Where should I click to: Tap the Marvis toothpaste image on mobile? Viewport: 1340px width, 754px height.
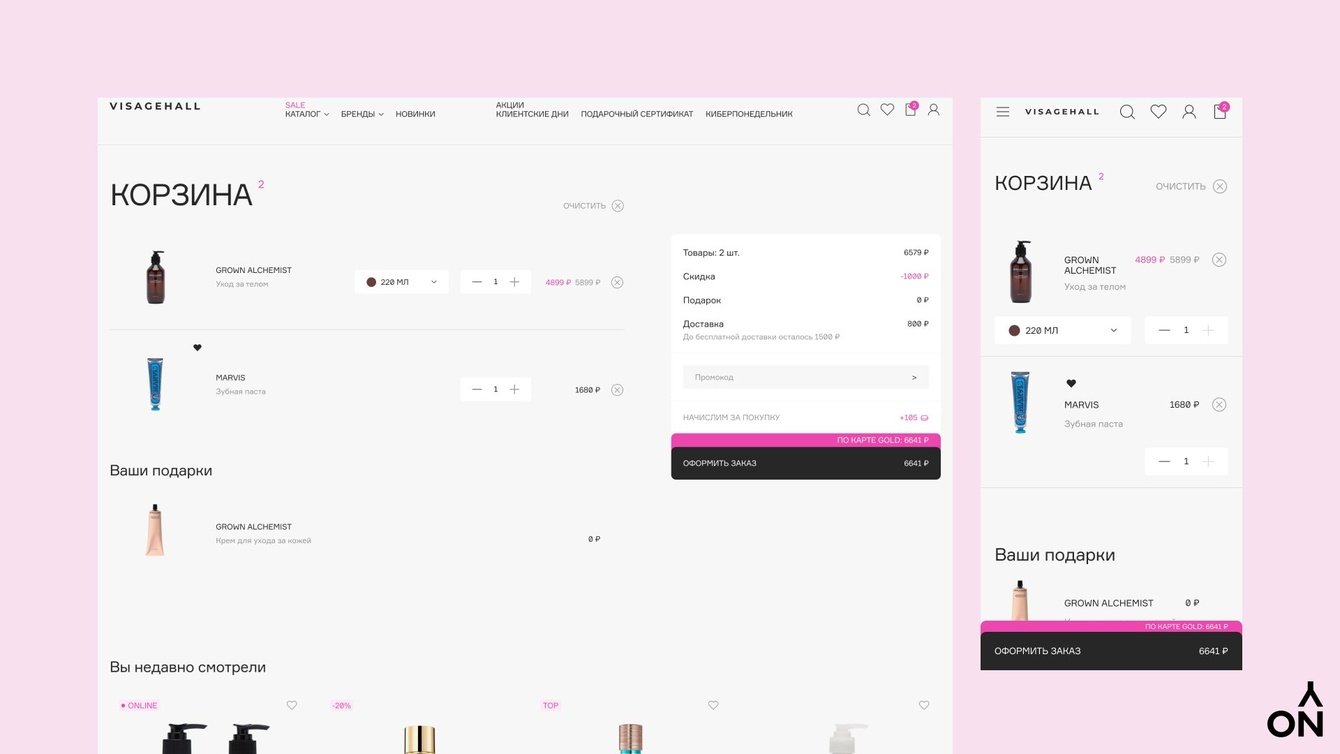click(1020, 403)
